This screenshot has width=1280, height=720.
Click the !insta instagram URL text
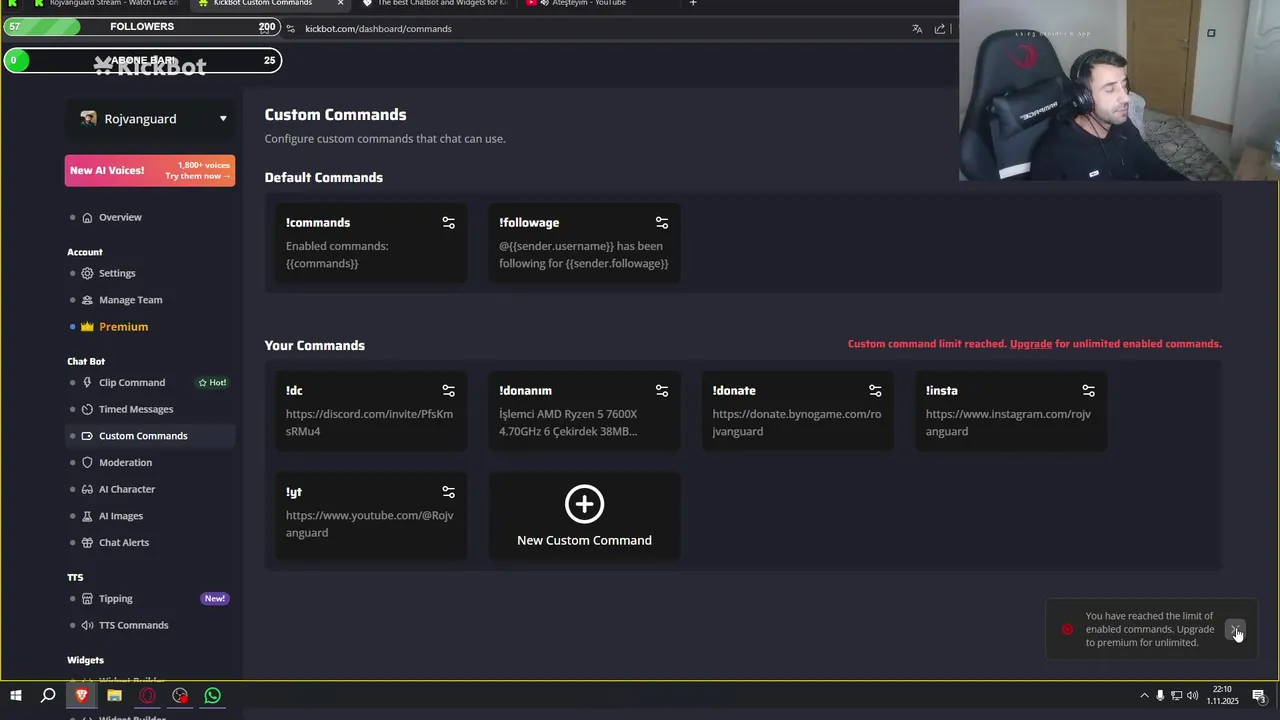click(1008, 423)
